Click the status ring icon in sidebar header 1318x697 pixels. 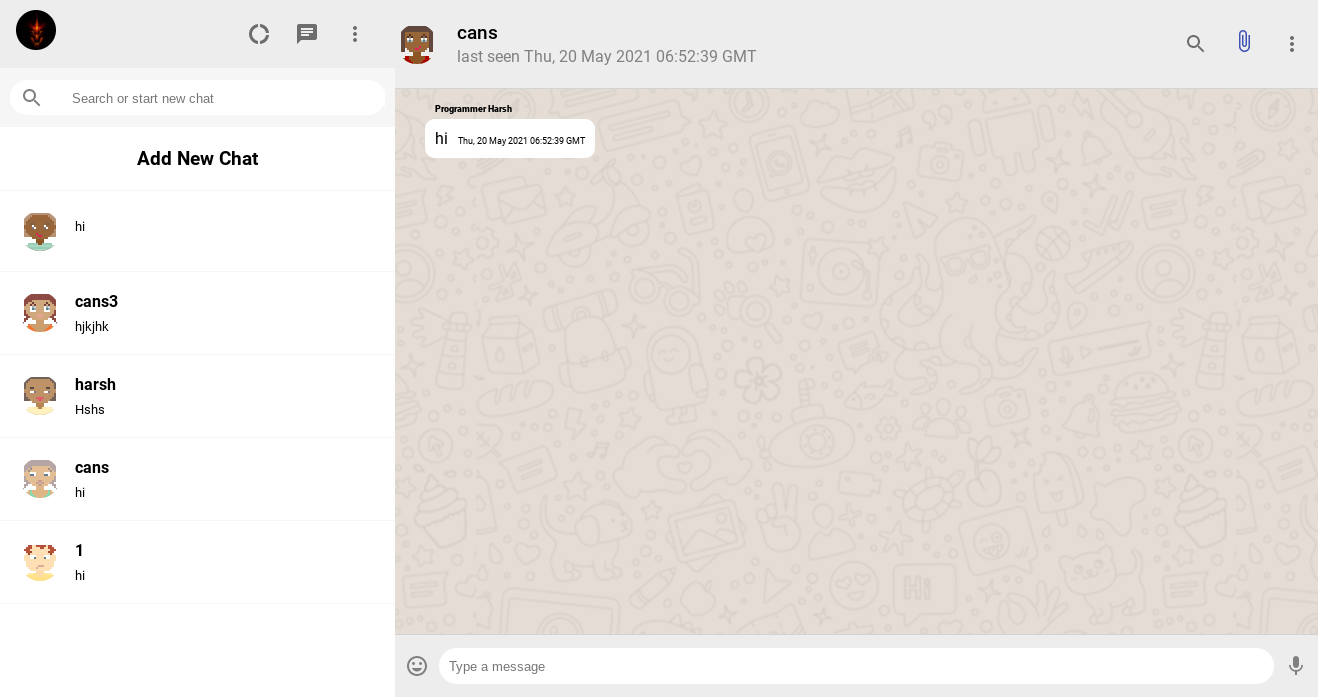[x=259, y=34]
